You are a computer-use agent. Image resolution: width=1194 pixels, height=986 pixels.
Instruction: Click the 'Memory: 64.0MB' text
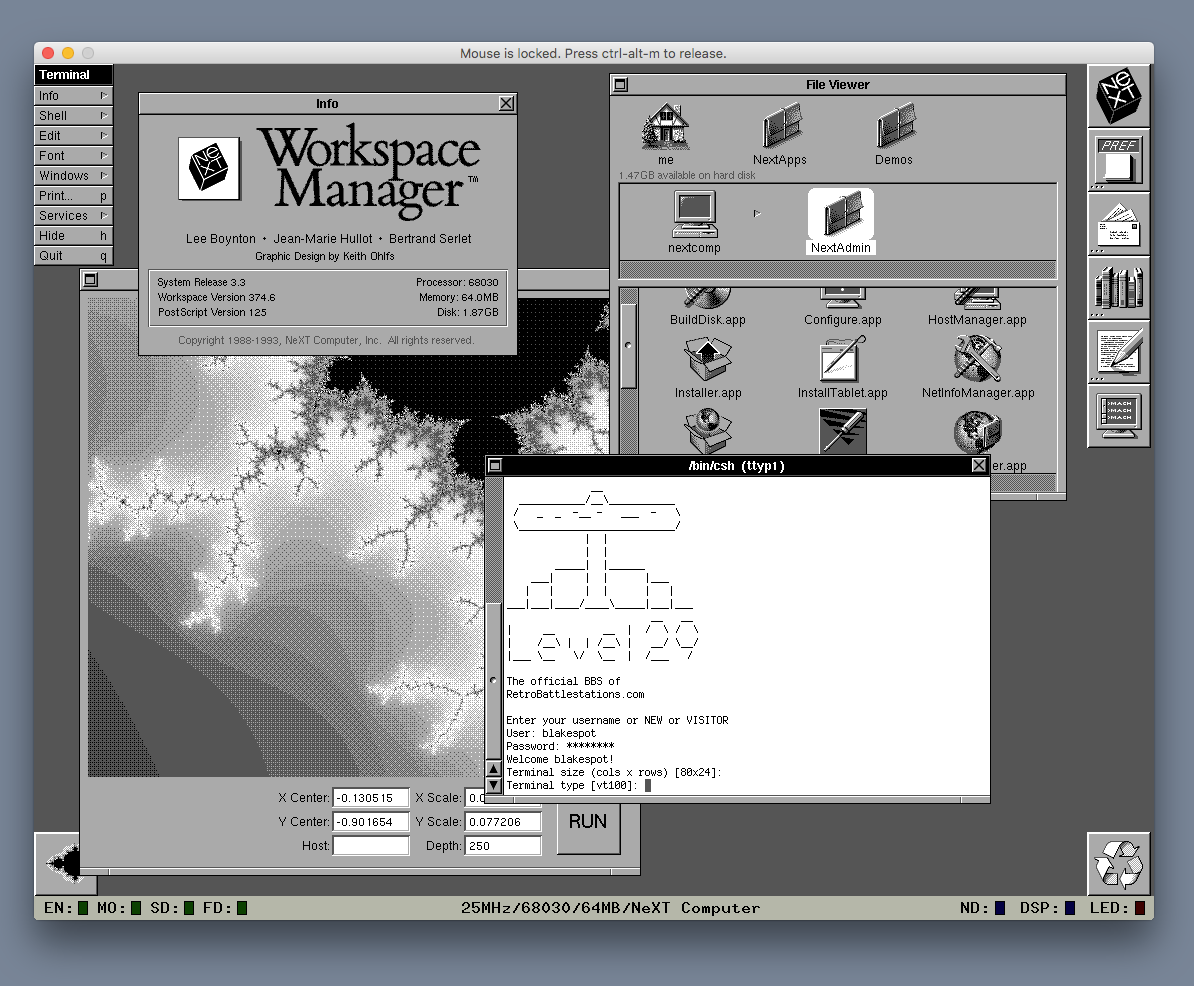coord(458,297)
